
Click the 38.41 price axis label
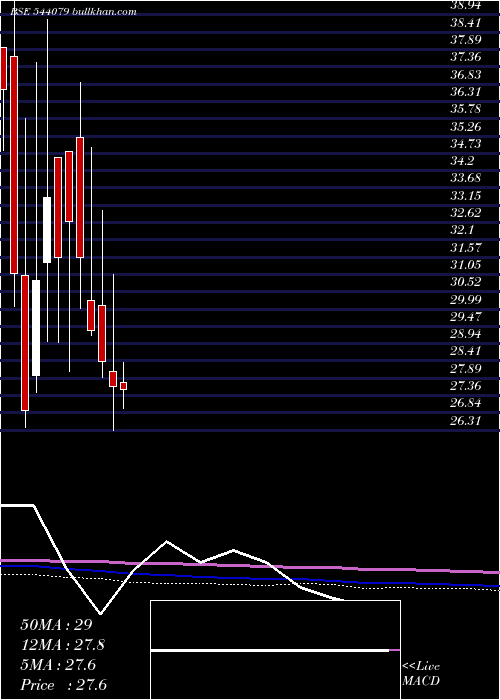pos(465,22)
